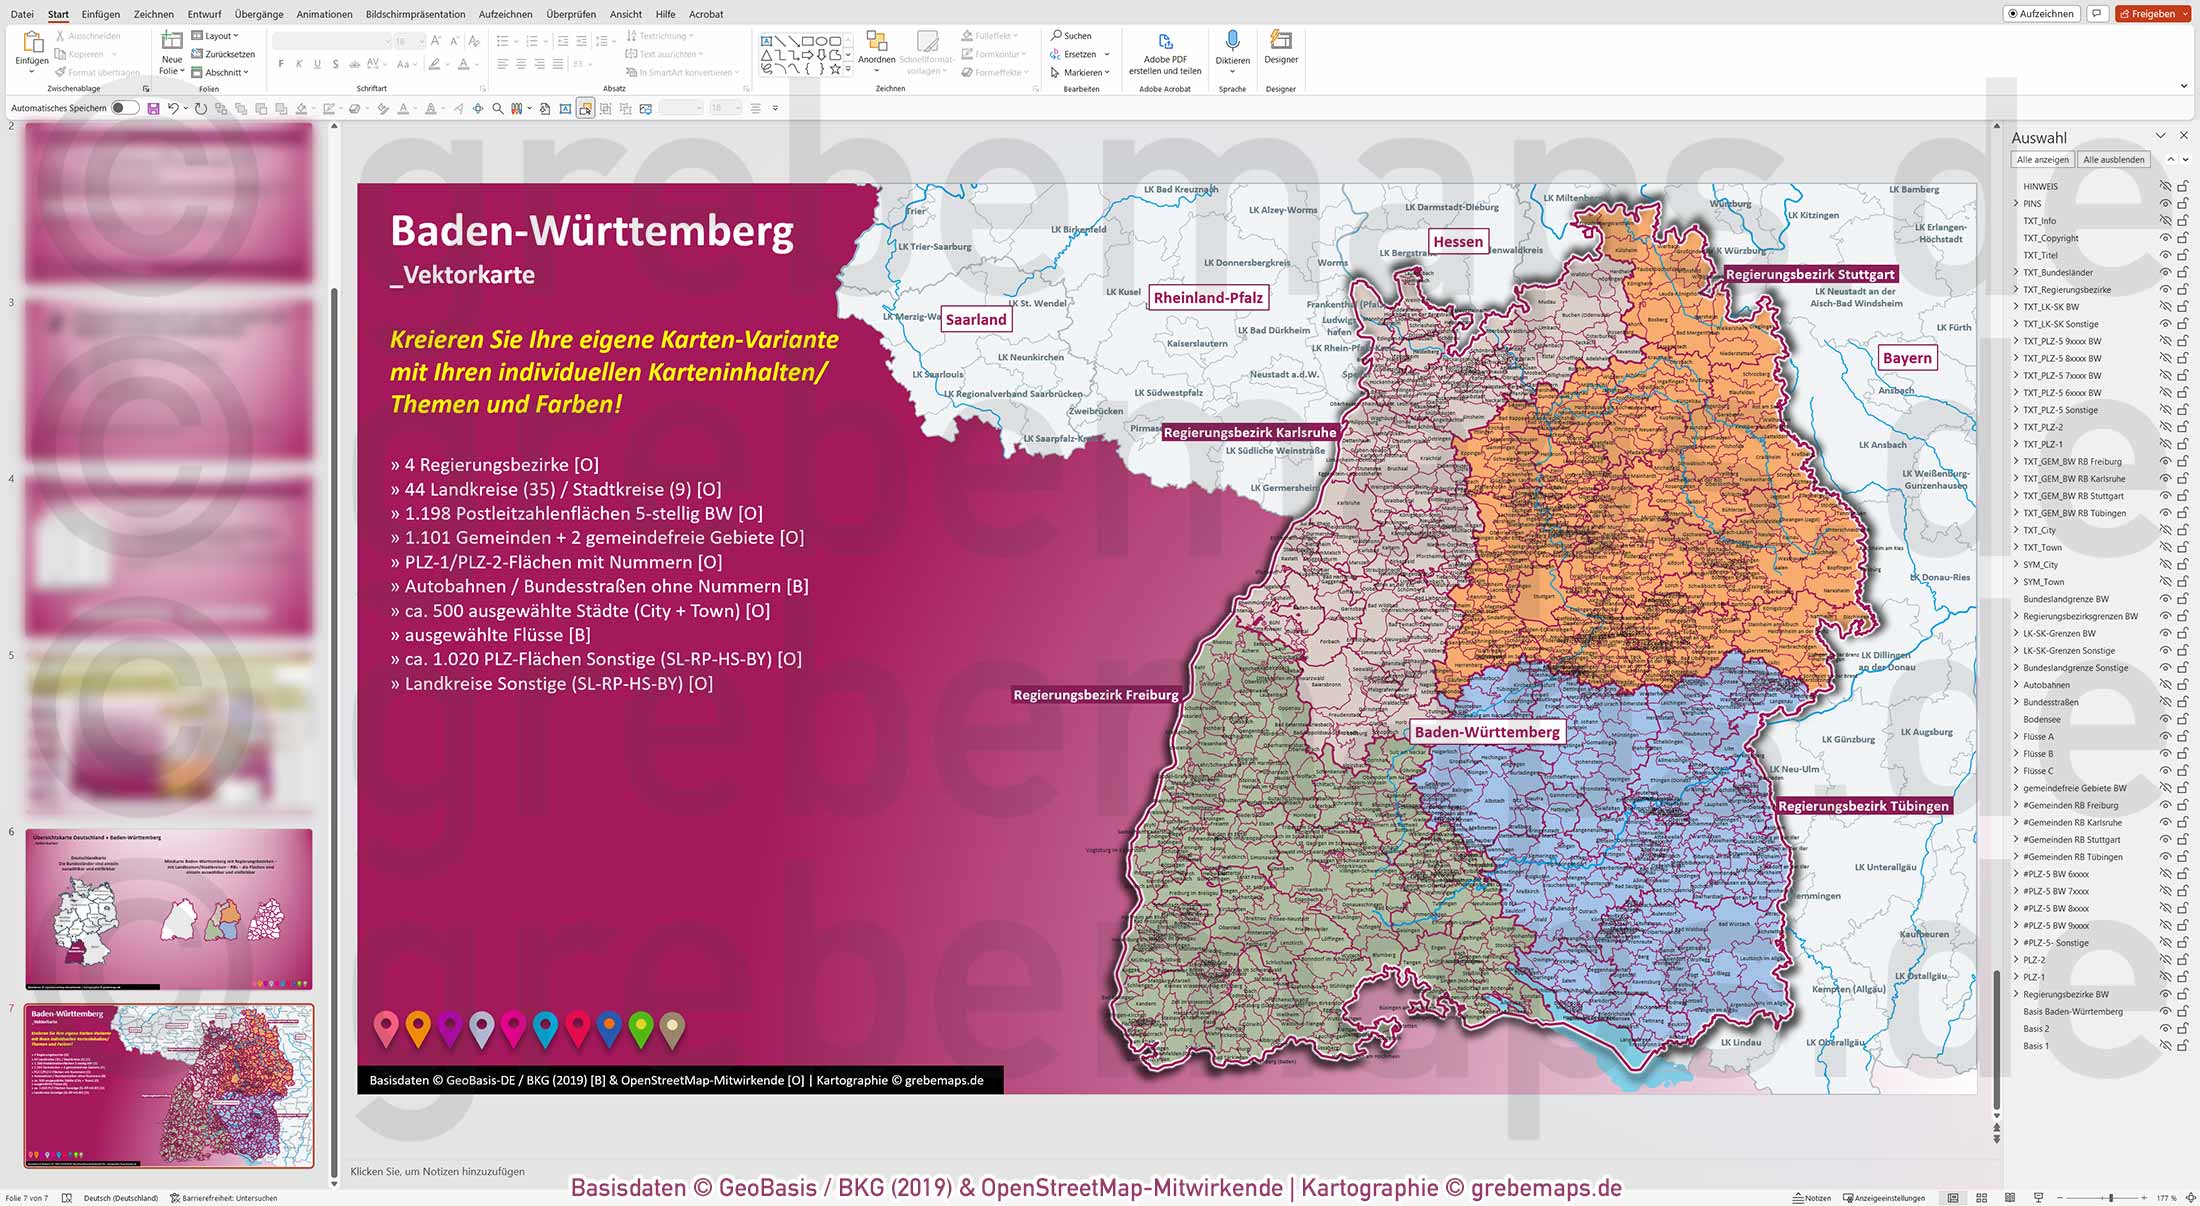The height and width of the screenshot is (1206, 2200).
Task: Click the Alle anzeigen button
Action: [x=2042, y=159]
